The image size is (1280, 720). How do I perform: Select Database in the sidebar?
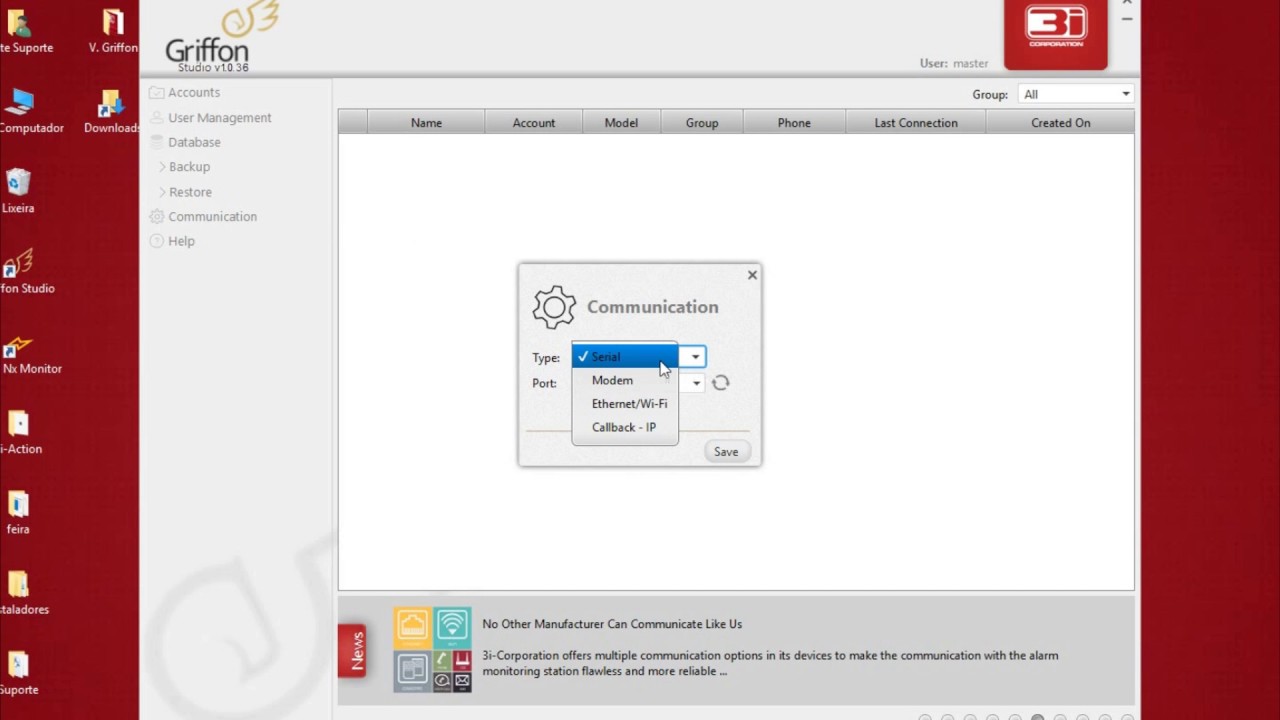point(194,142)
